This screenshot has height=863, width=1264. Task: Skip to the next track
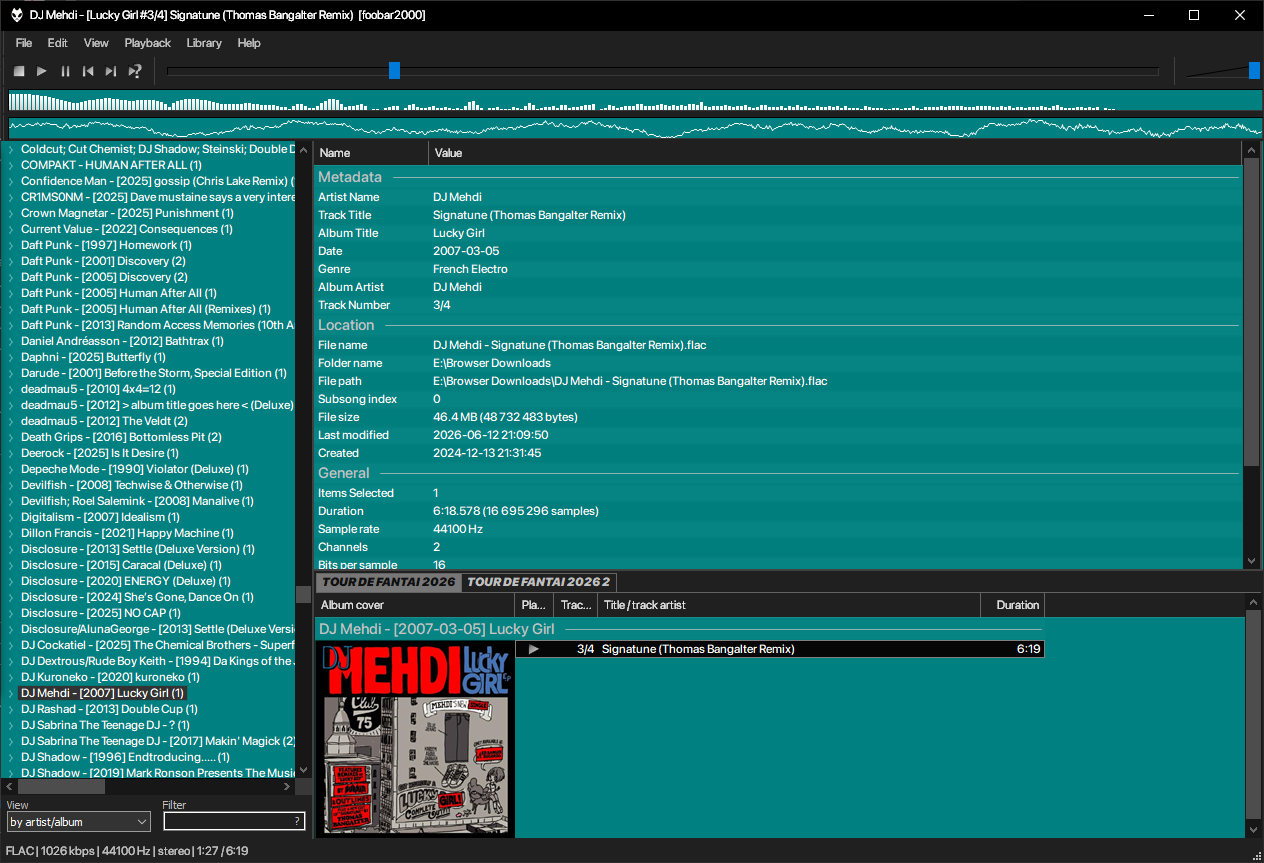(x=111, y=71)
